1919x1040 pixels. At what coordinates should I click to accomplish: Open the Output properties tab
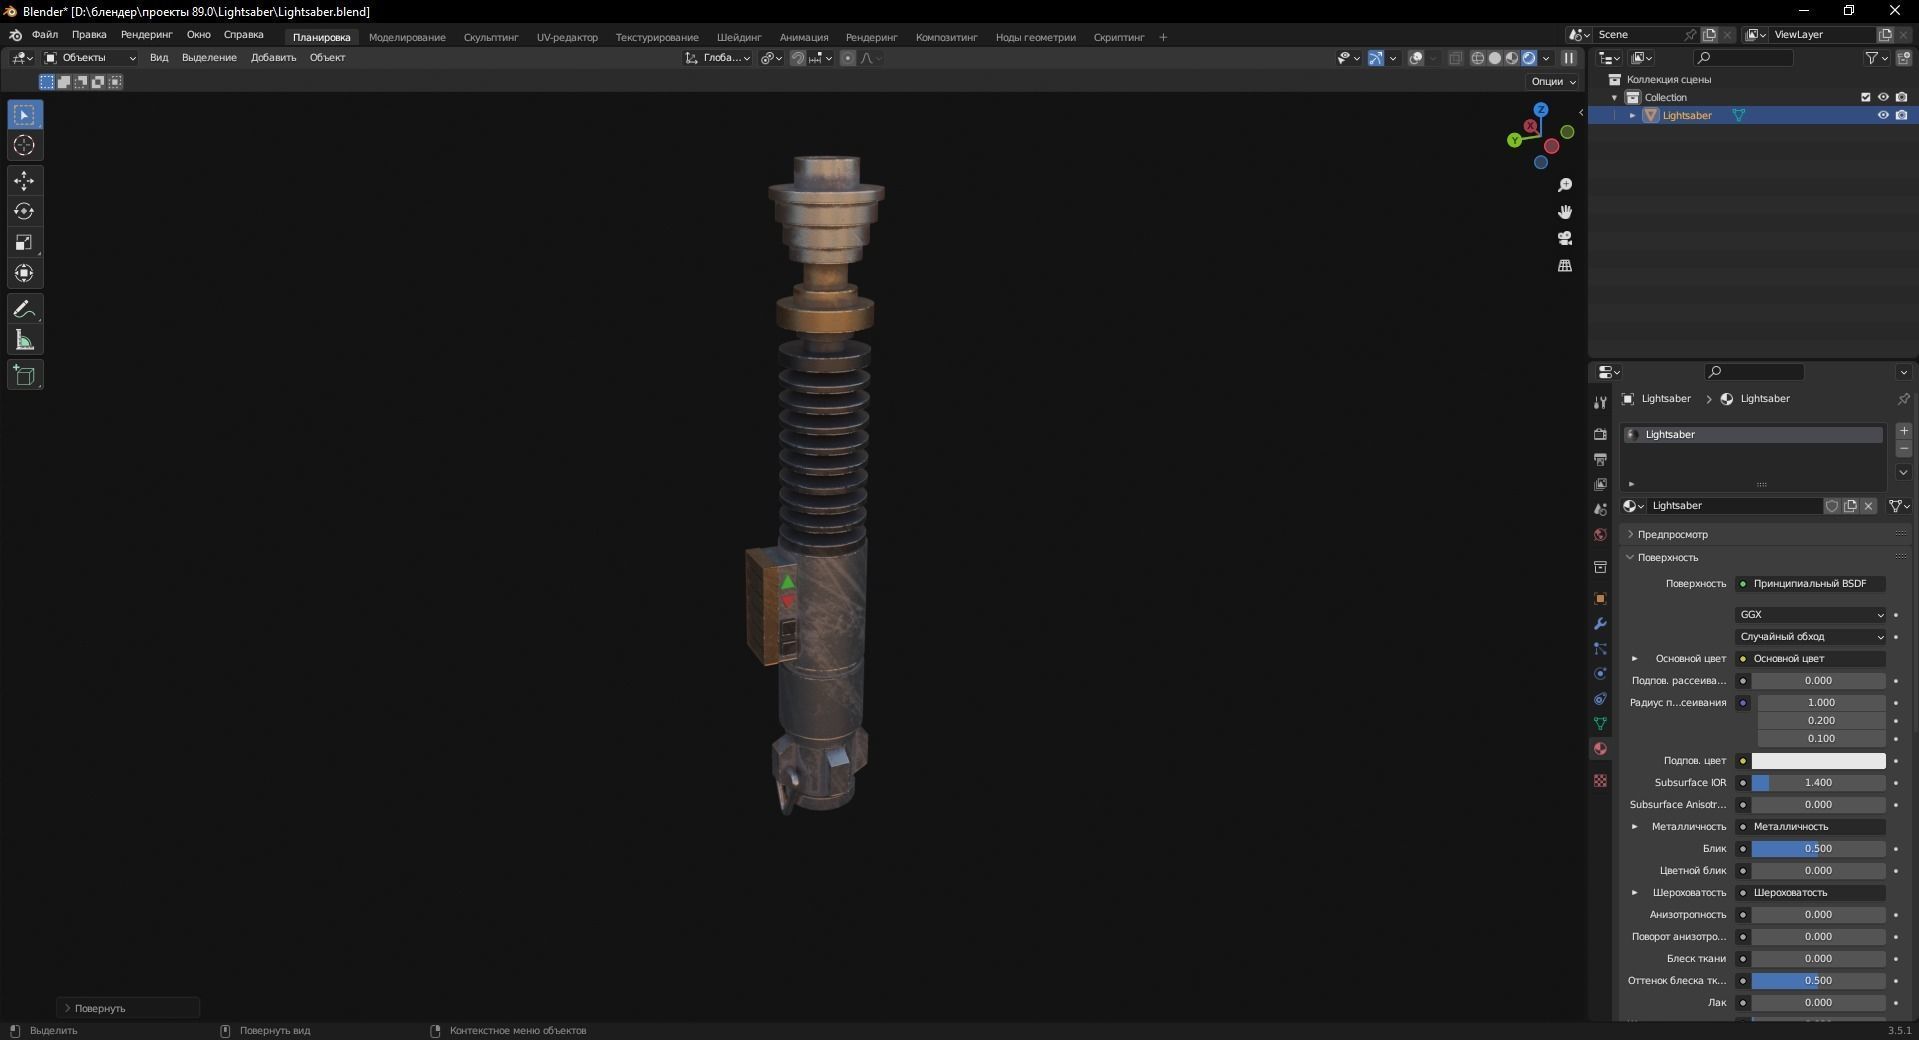point(1600,459)
